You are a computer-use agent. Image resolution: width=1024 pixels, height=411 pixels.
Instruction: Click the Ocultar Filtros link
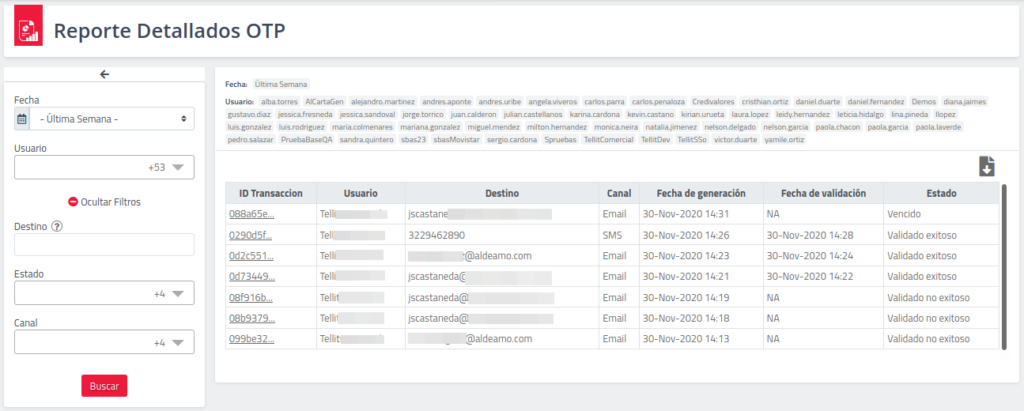[111, 201]
